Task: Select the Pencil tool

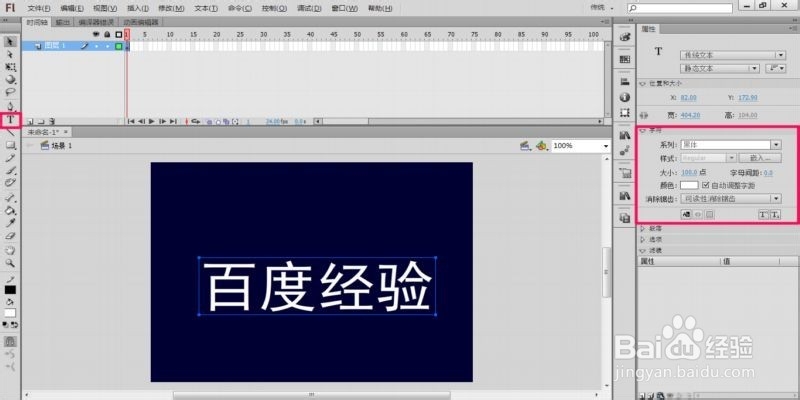Action: (10, 158)
